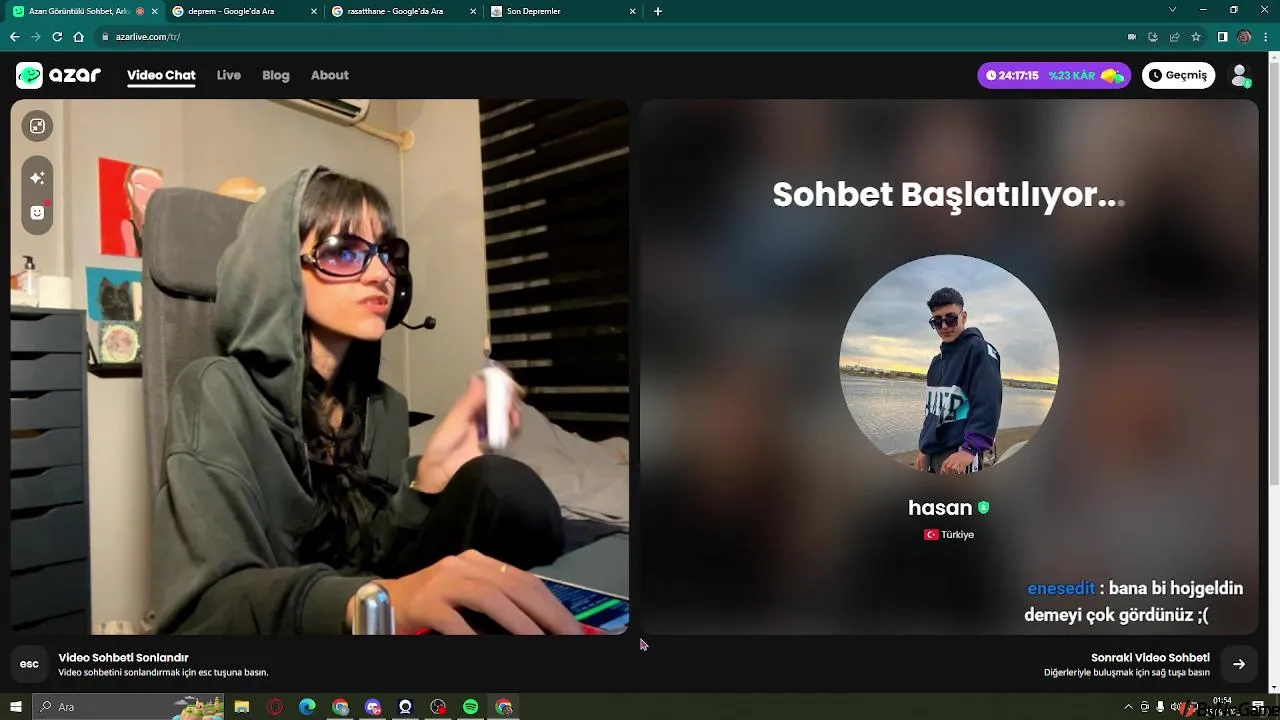1280x720 pixels.
Task: Toggle the browser side panel
Action: coord(1222,37)
